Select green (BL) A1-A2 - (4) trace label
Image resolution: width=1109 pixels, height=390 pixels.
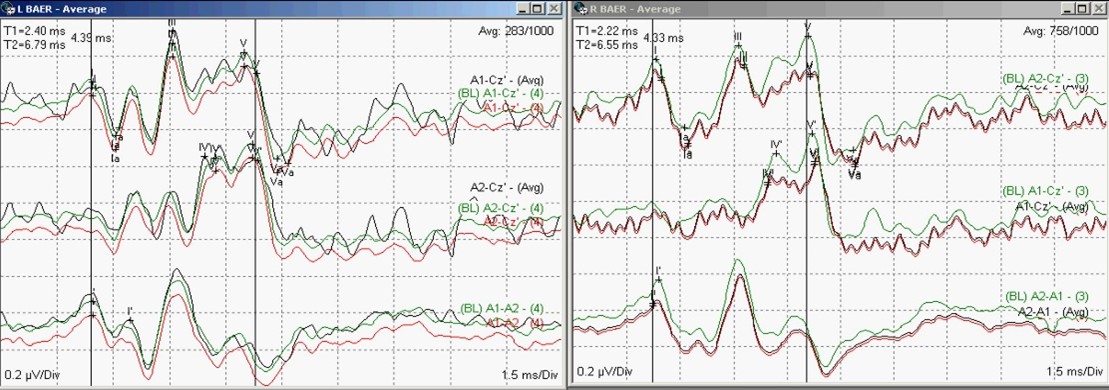point(501,309)
